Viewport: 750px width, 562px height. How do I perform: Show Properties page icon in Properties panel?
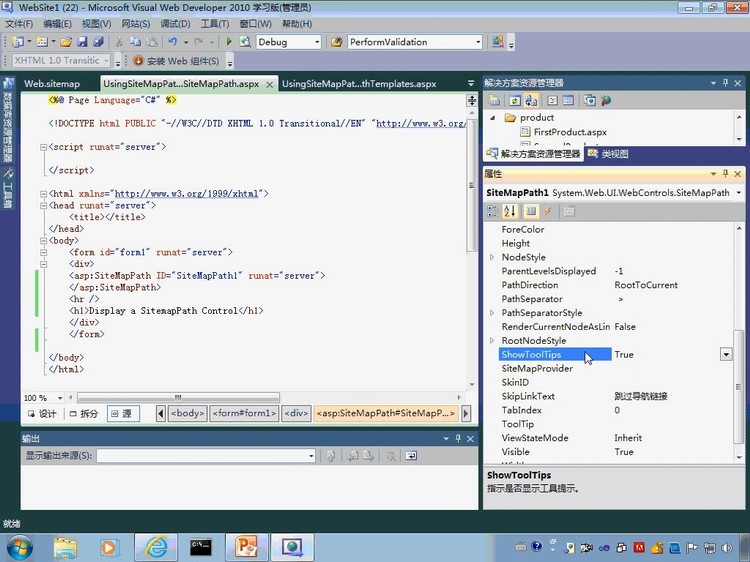click(x=531, y=211)
